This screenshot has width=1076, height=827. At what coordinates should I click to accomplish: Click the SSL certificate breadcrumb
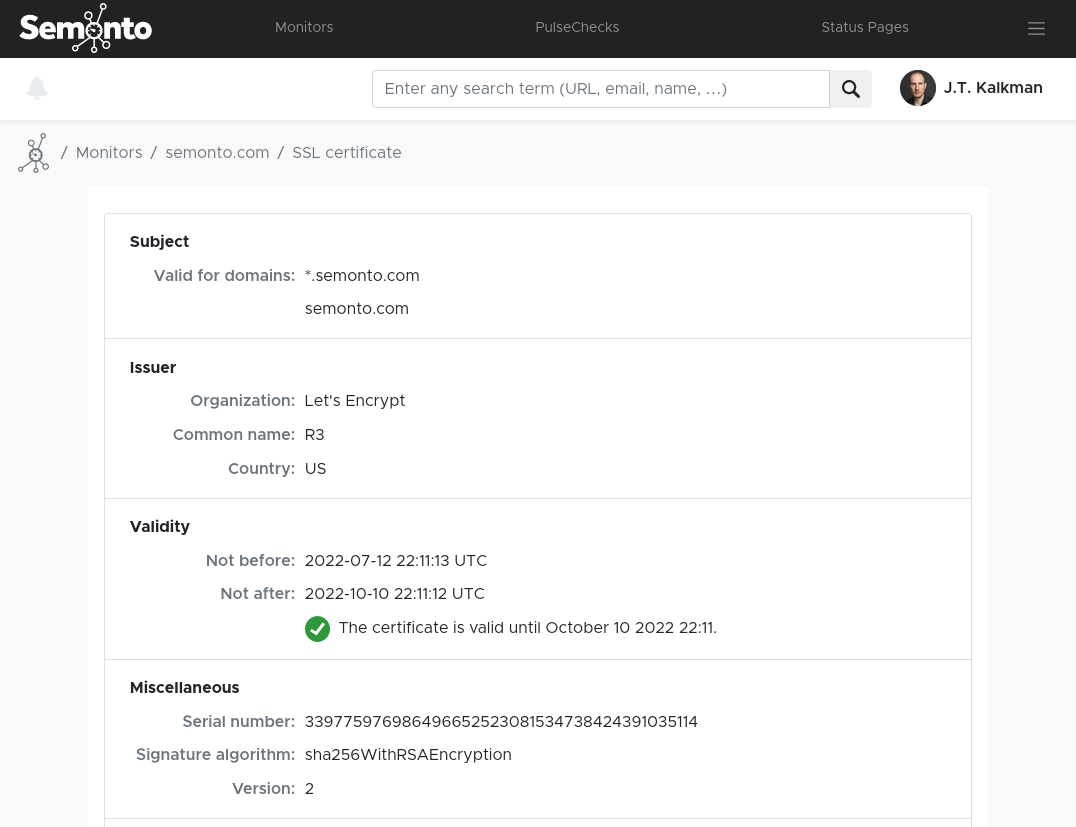(x=346, y=153)
